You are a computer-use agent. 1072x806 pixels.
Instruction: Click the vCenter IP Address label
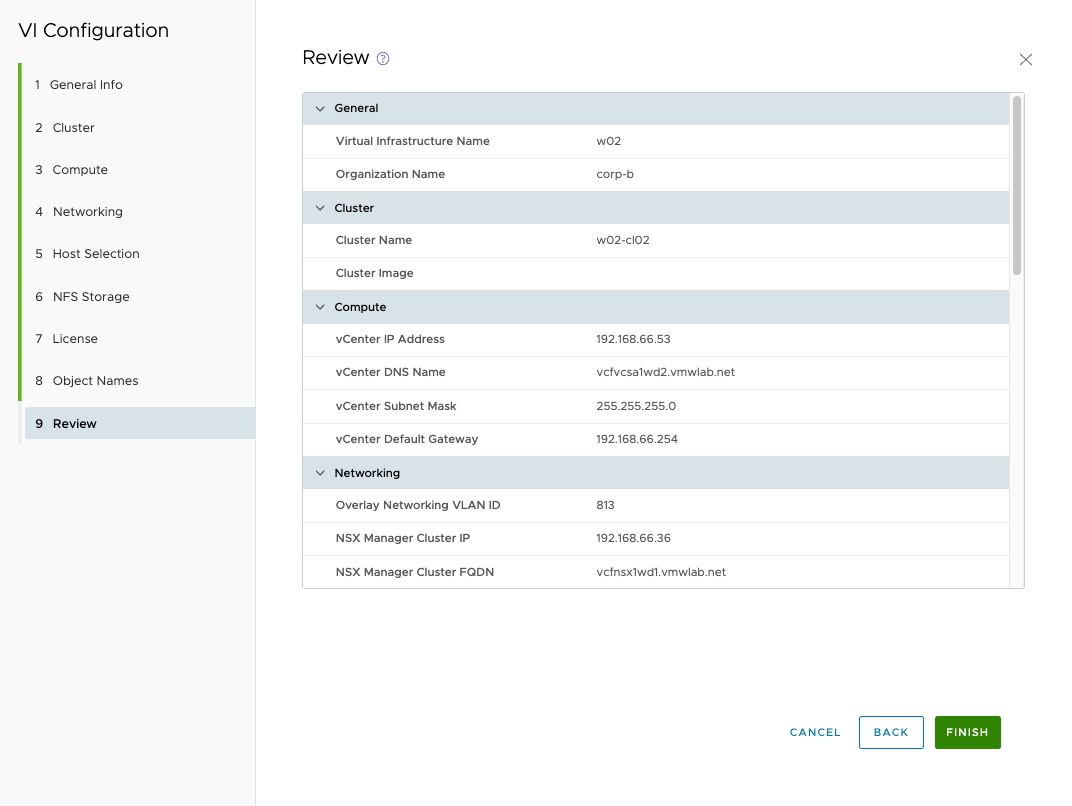tap(390, 339)
